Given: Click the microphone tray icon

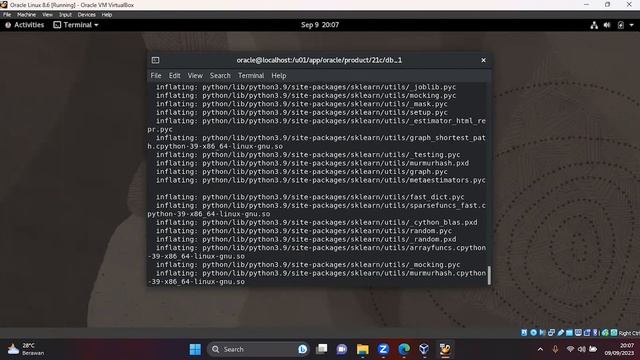Looking at the screenshot, I should (x=555, y=349).
